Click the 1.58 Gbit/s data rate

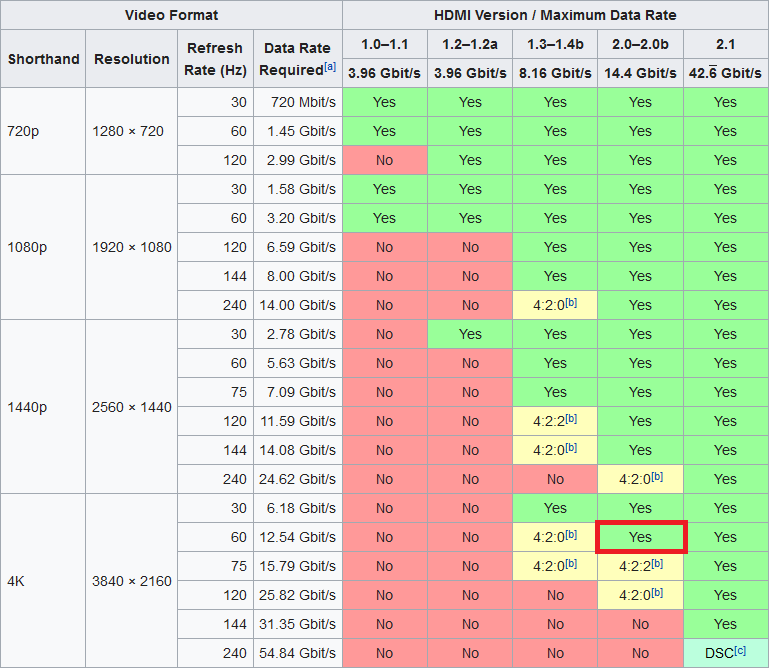(298, 189)
